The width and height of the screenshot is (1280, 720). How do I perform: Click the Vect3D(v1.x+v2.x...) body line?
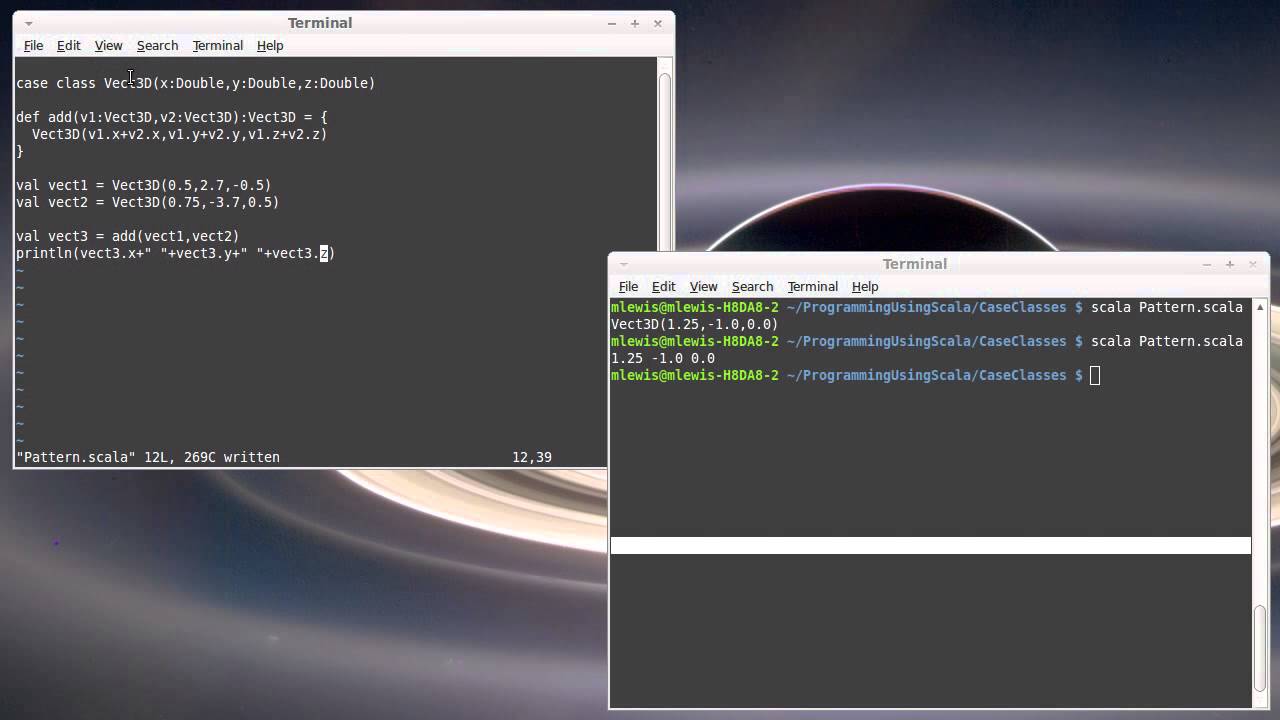point(180,134)
